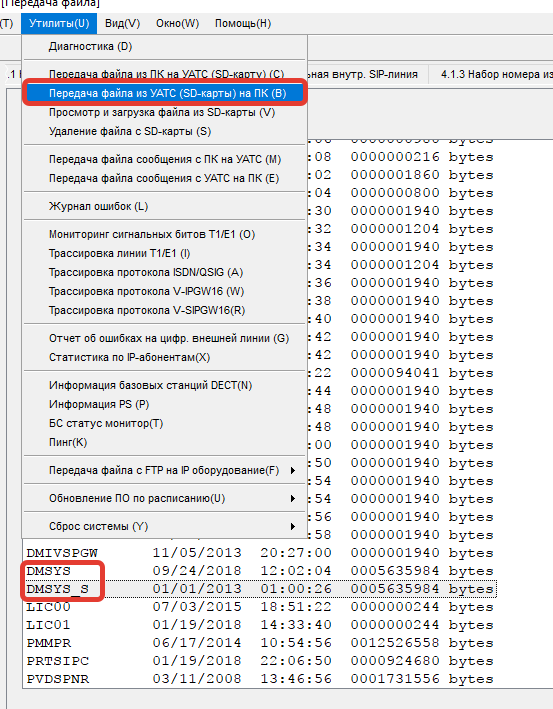The image size is (553, 709).
Task: Open the Вид(V) menu
Action: (x=123, y=24)
